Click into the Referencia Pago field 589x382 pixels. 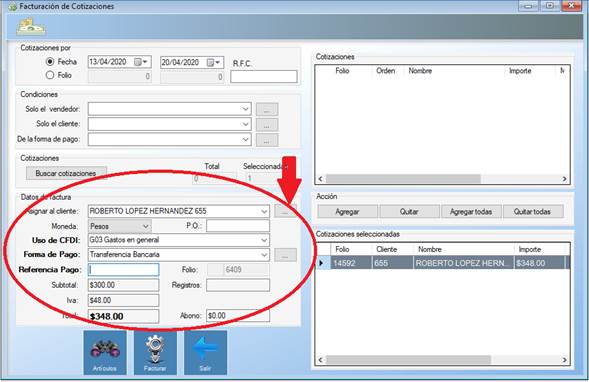point(124,270)
